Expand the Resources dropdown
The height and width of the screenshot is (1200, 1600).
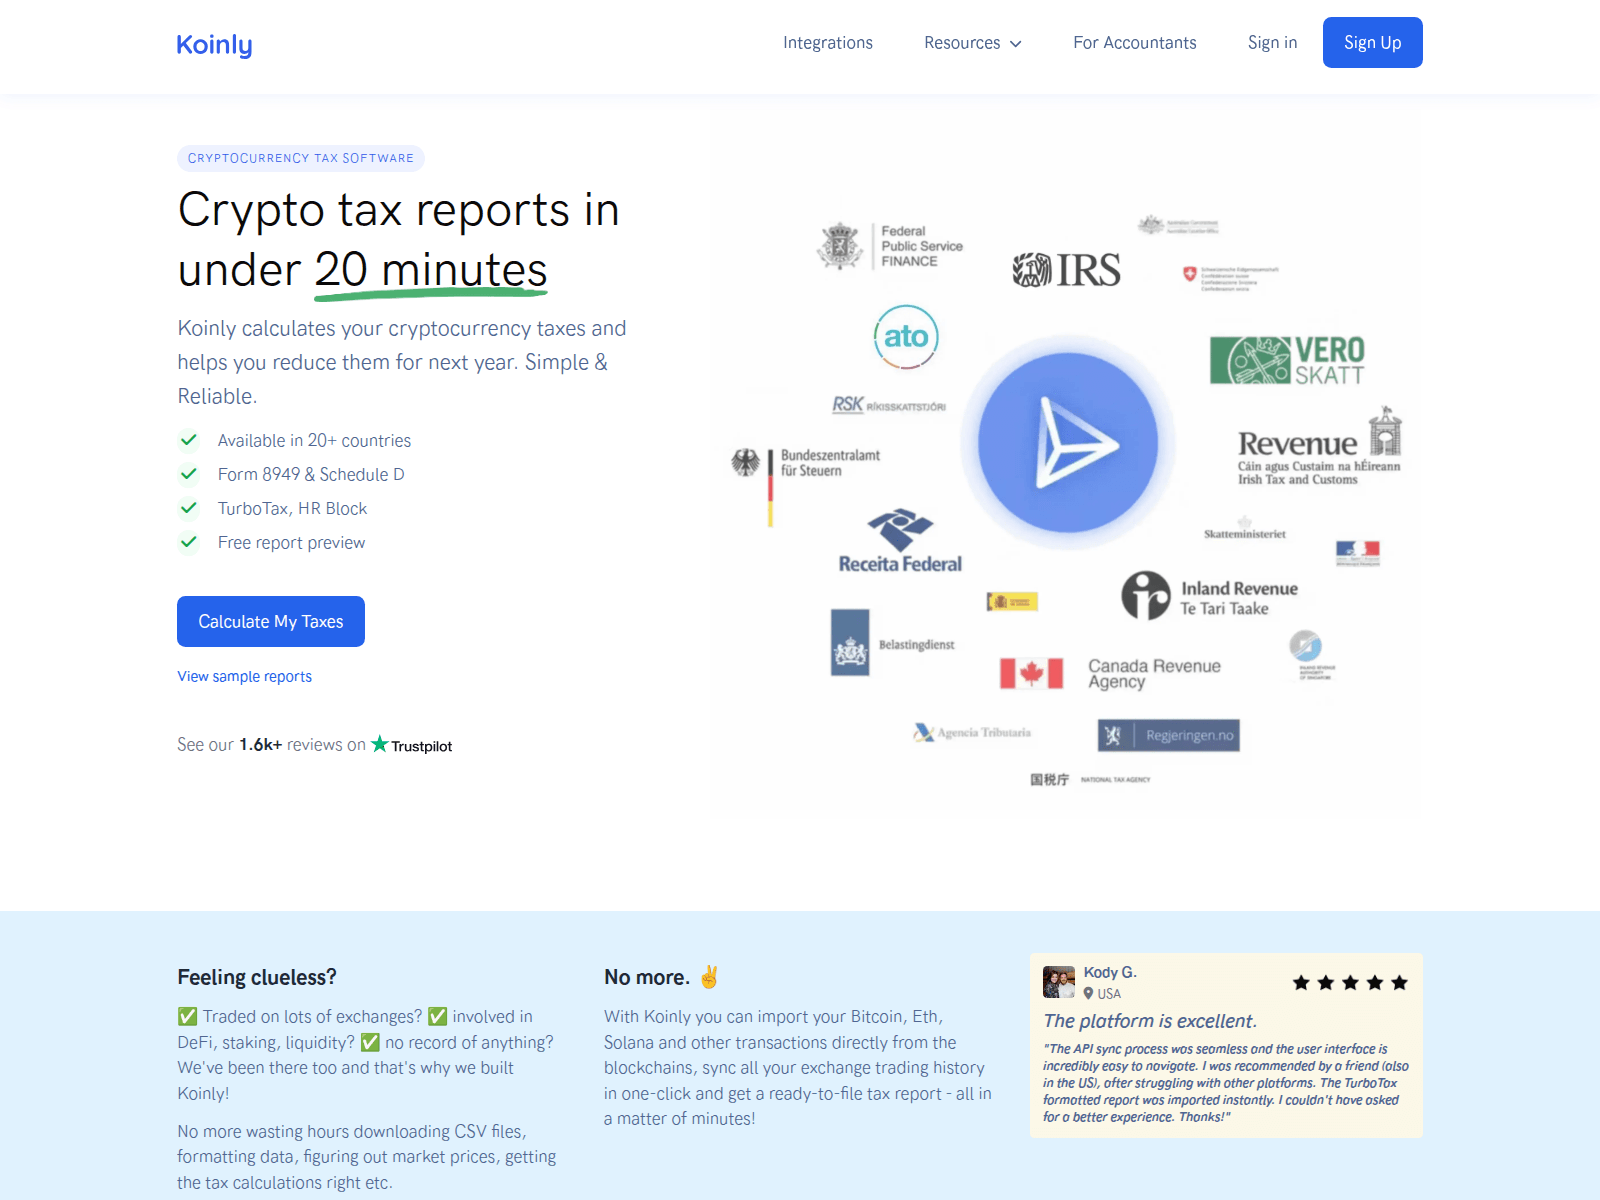click(x=973, y=43)
